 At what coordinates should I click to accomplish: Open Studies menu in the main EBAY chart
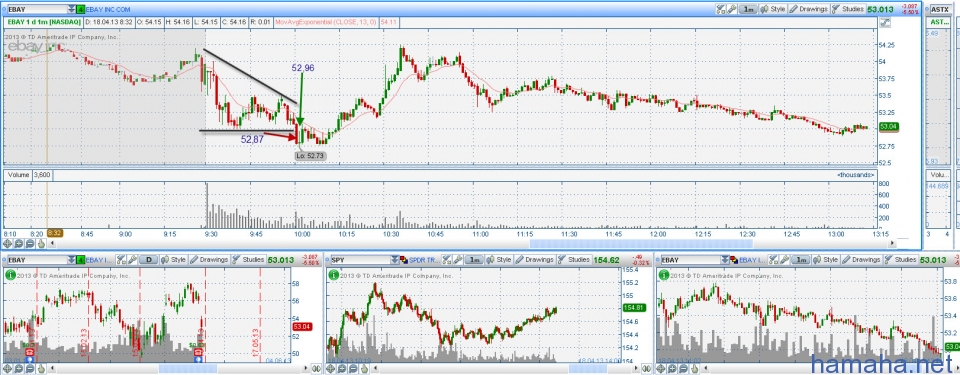point(848,9)
